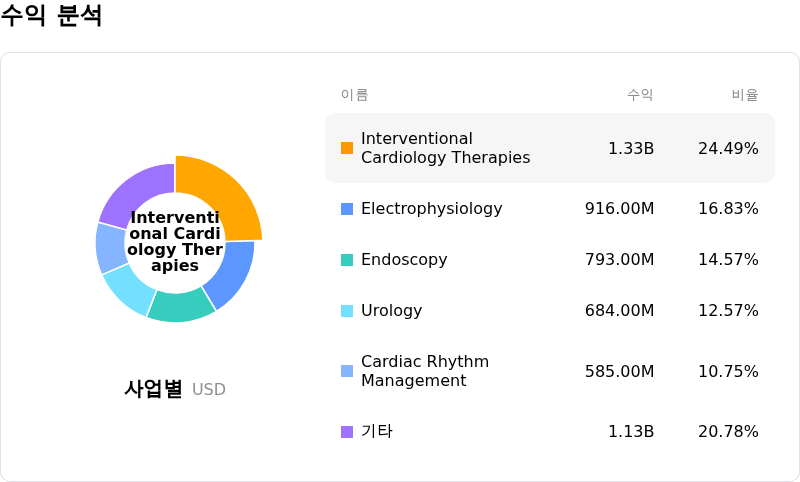Click the 수익 column header
The width and height of the screenshot is (800, 482).
click(x=640, y=94)
